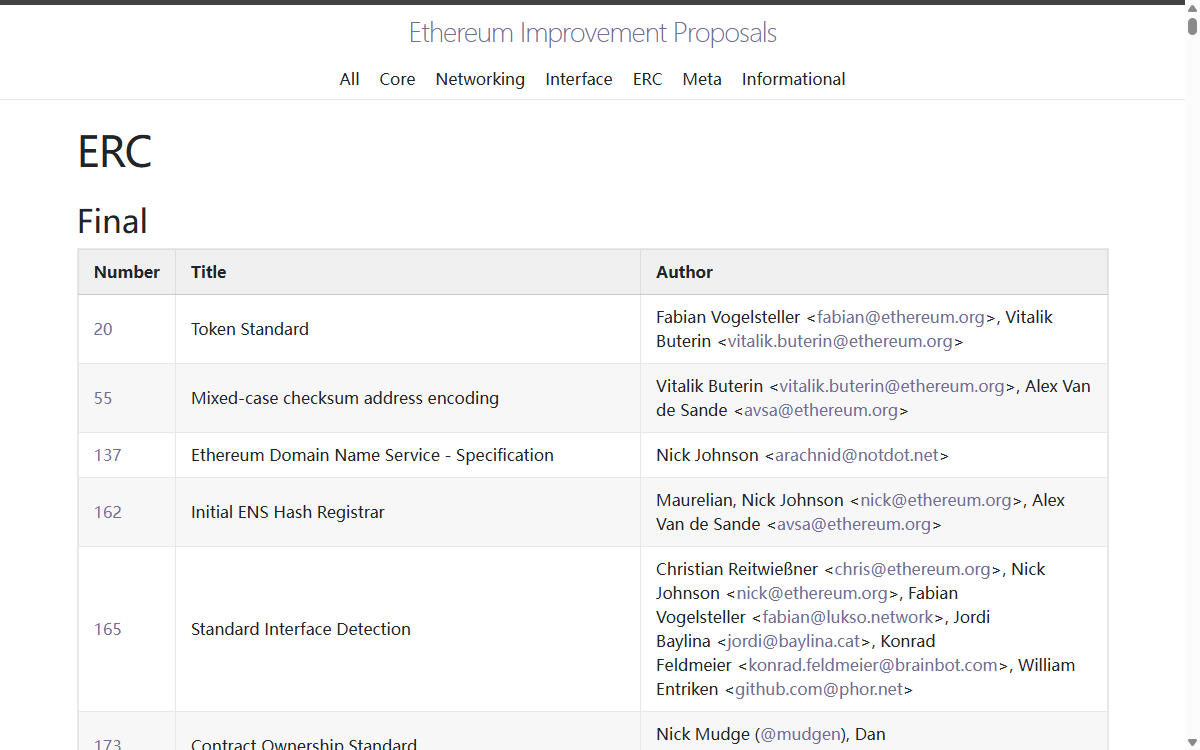The image size is (1200, 750).
Task: Go to the Core category
Action: click(397, 79)
